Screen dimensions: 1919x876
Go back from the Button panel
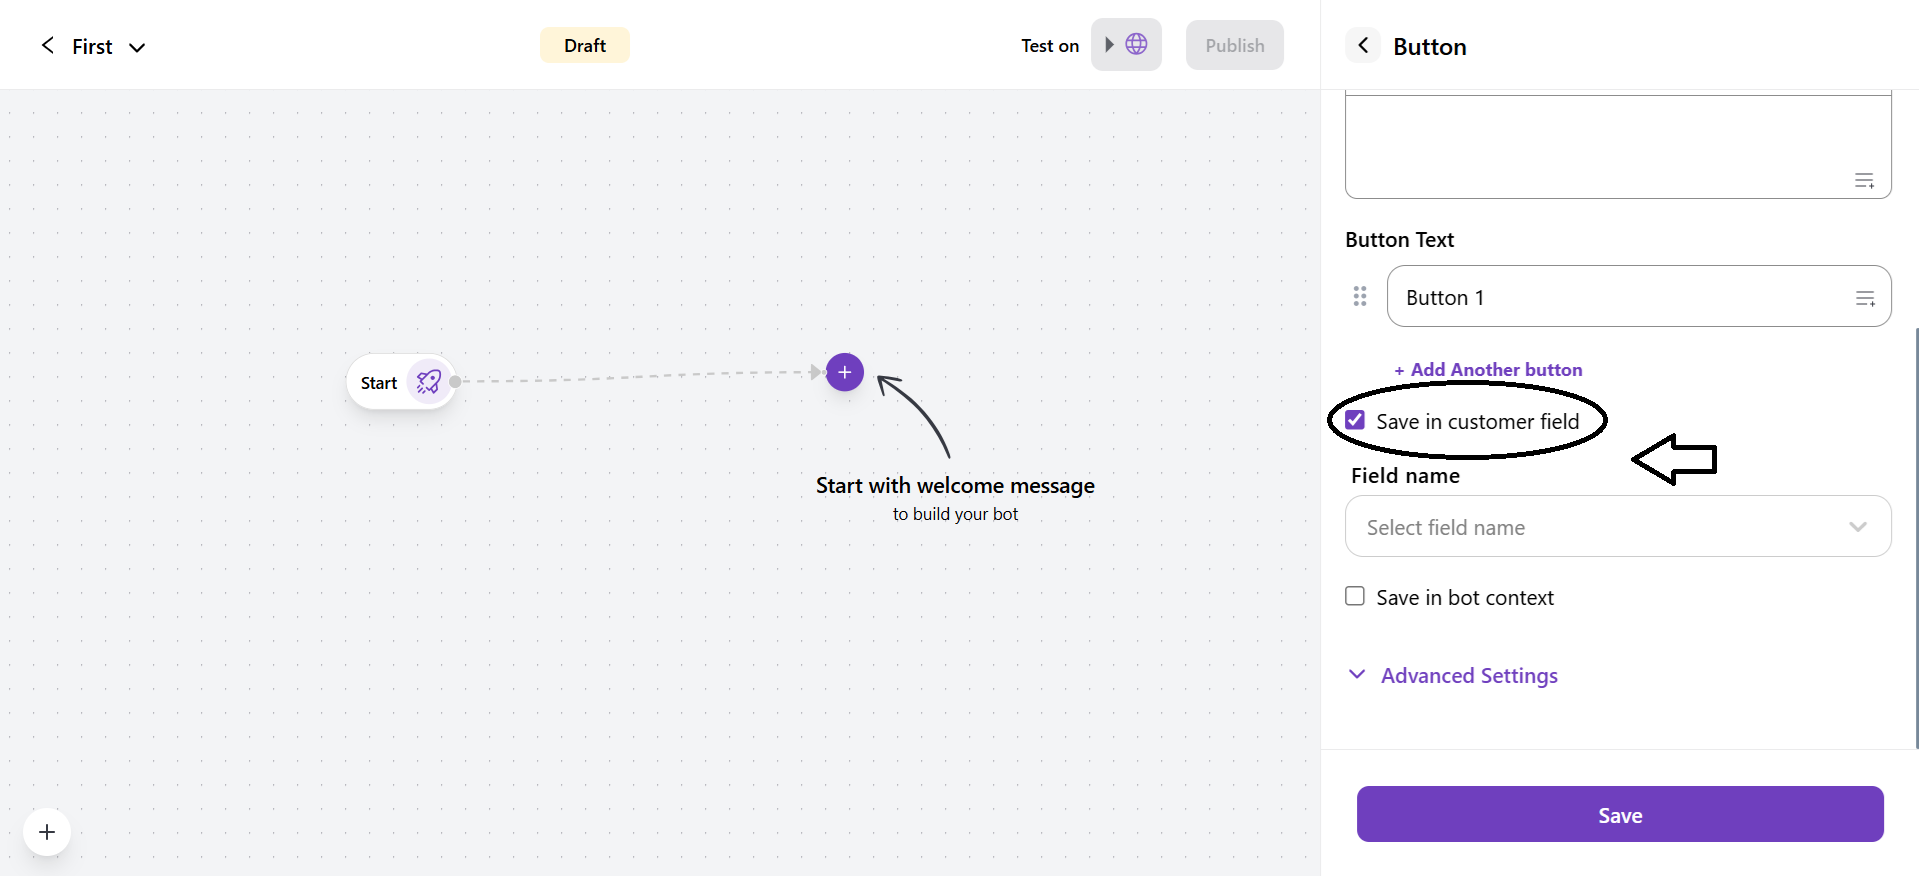1363,45
